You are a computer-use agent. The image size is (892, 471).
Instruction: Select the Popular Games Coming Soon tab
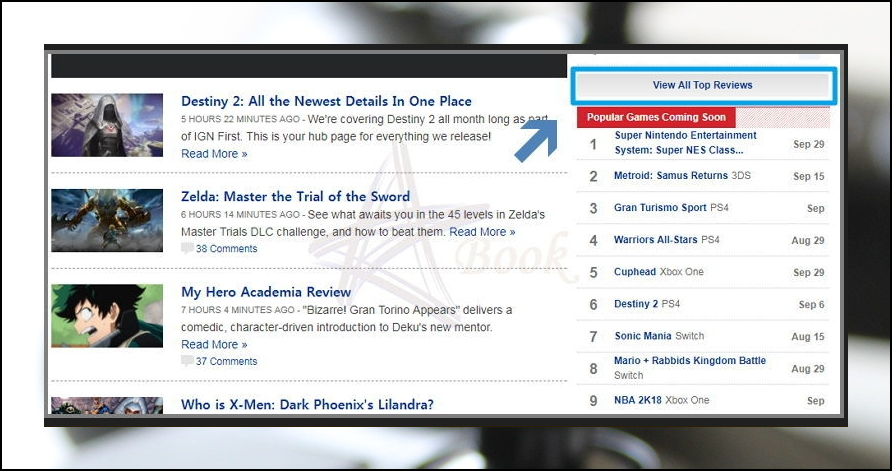pos(656,117)
